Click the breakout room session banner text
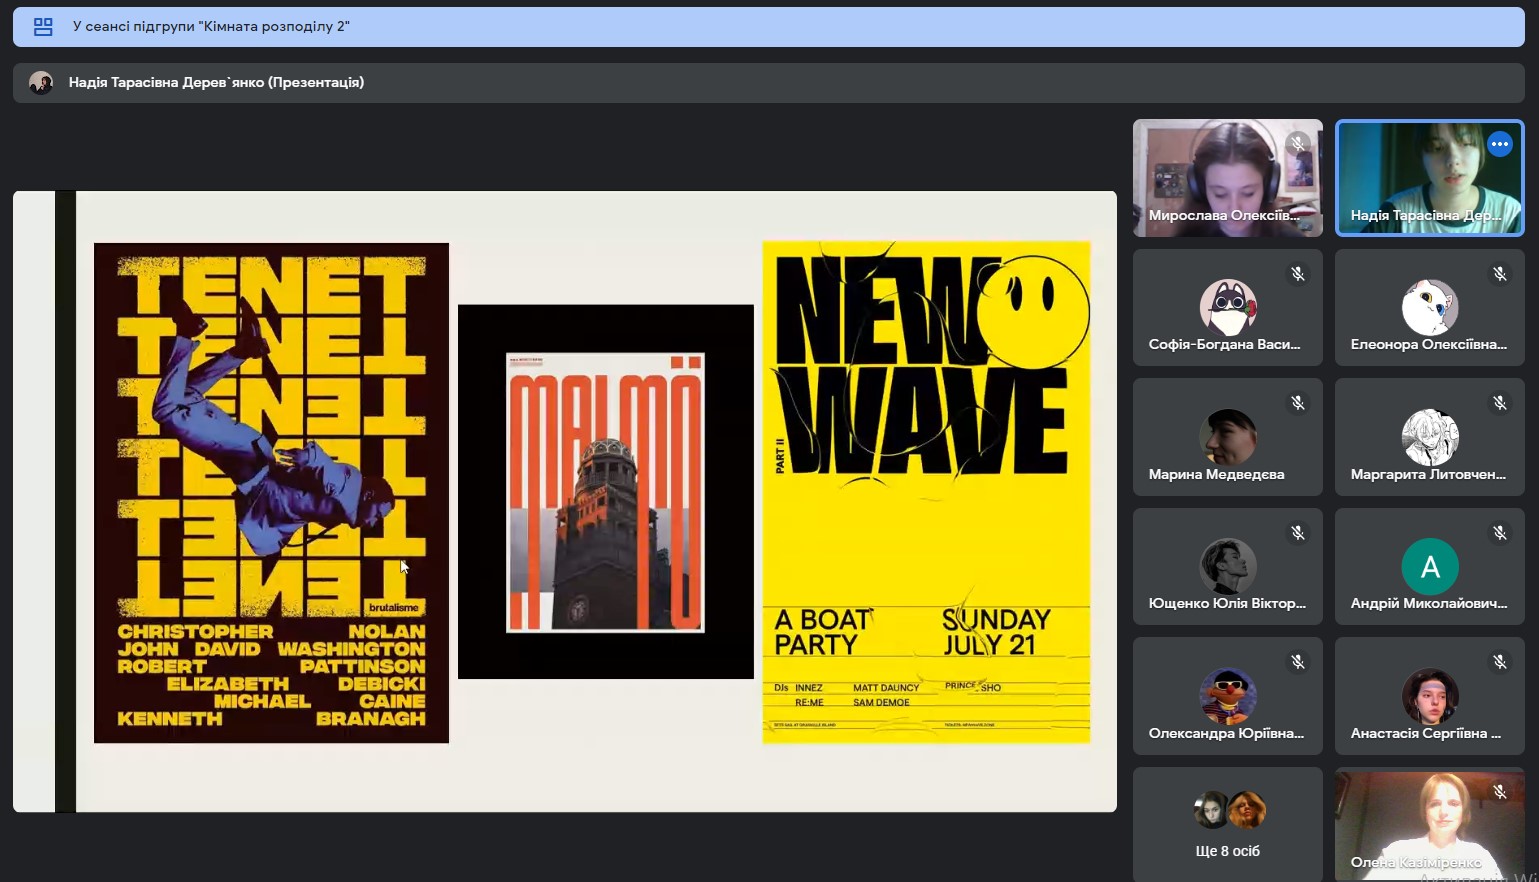1539x882 pixels. [211, 27]
